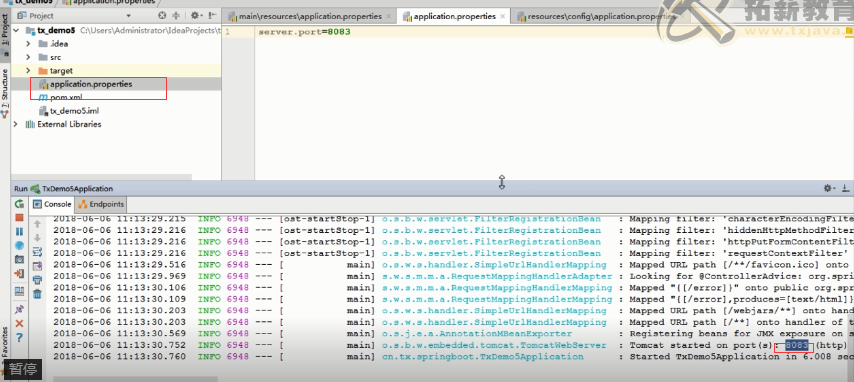Click the horizontal scrollbar under console

point(136,379)
